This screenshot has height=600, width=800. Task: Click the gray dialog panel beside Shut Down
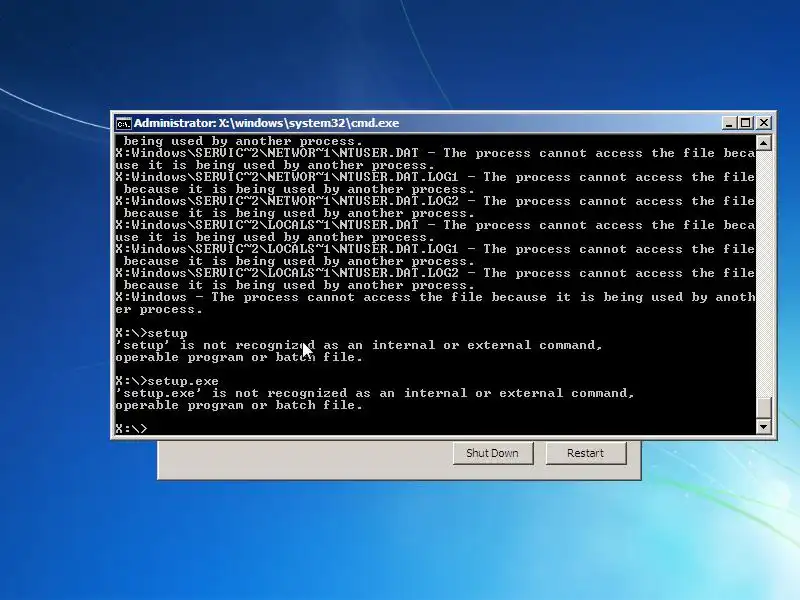pos(305,459)
